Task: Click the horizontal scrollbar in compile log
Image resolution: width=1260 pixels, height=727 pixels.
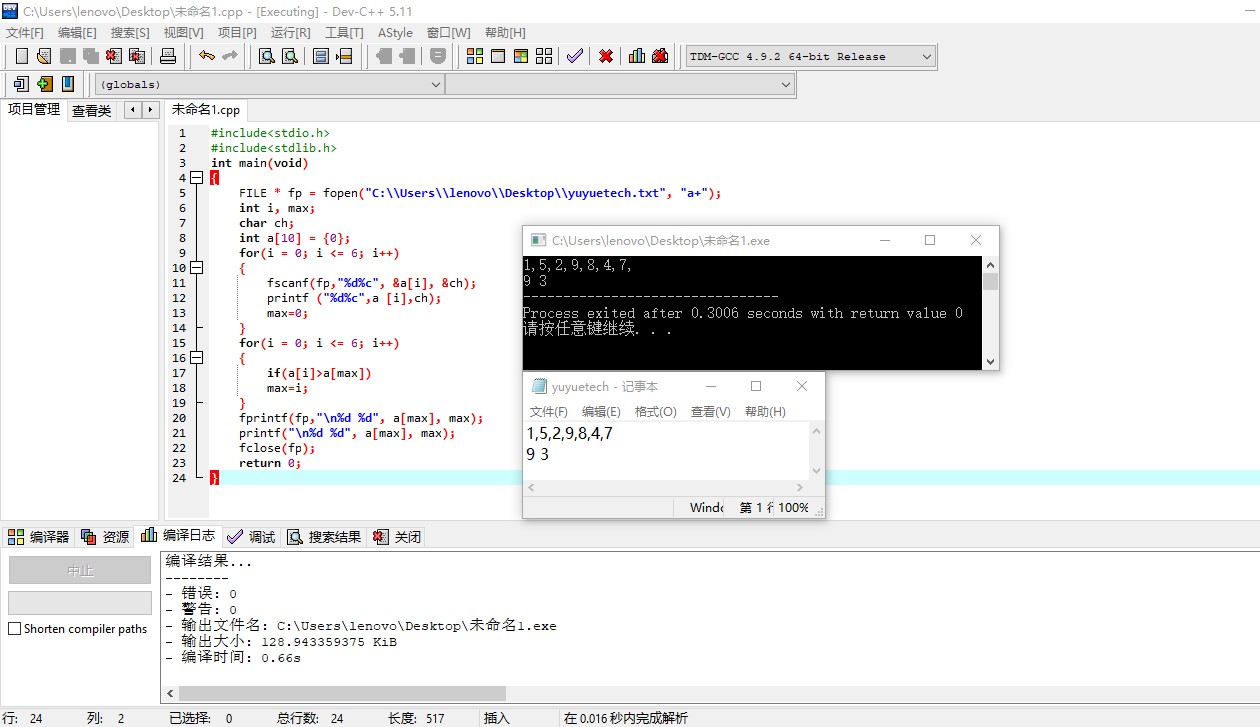Action: [342, 693]
